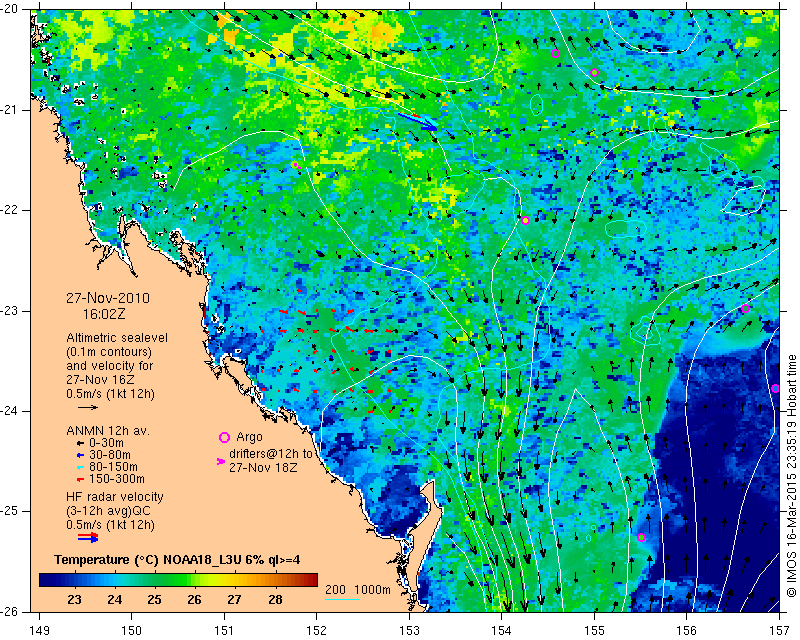Screen dimensions: 800x640
Task: Select the Argo float marker near 25.3°S 155.5°E
Action: (x=641, y=537)
